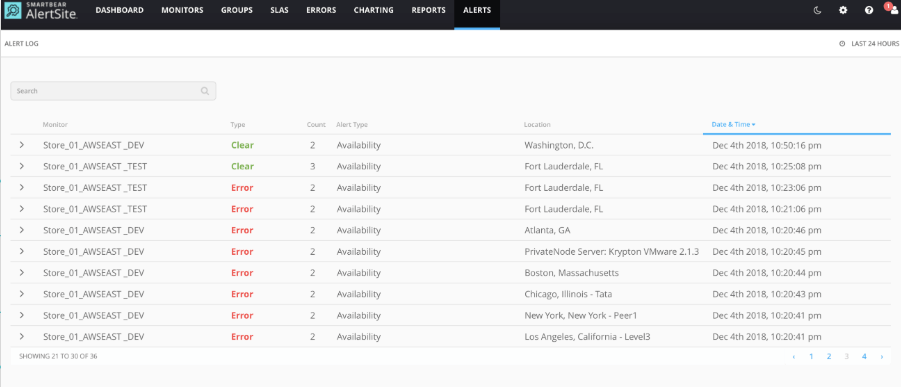This screenshot has height=387, width=901.
Task: Open the Monitors tab
Action: click(x=182, y=10)
